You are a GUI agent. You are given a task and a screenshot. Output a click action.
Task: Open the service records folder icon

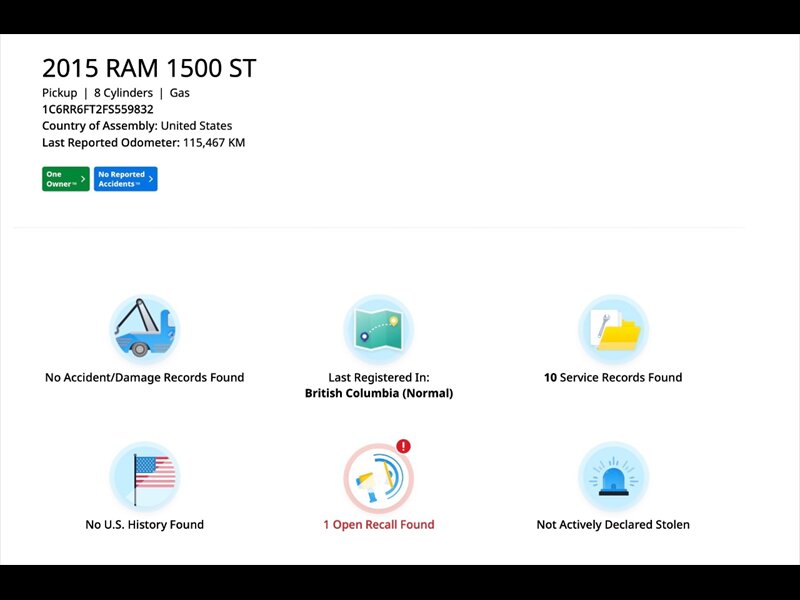pos(613,330)
